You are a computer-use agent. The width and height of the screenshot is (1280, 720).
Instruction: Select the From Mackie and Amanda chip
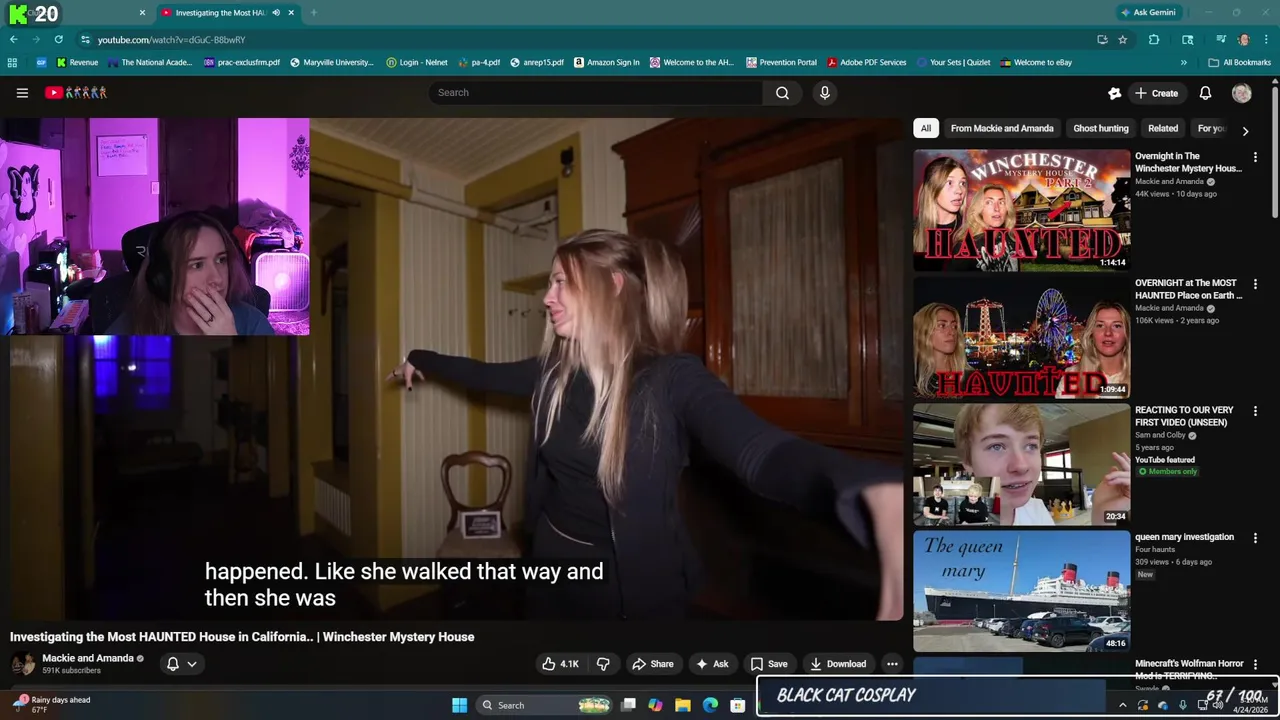1002,128
